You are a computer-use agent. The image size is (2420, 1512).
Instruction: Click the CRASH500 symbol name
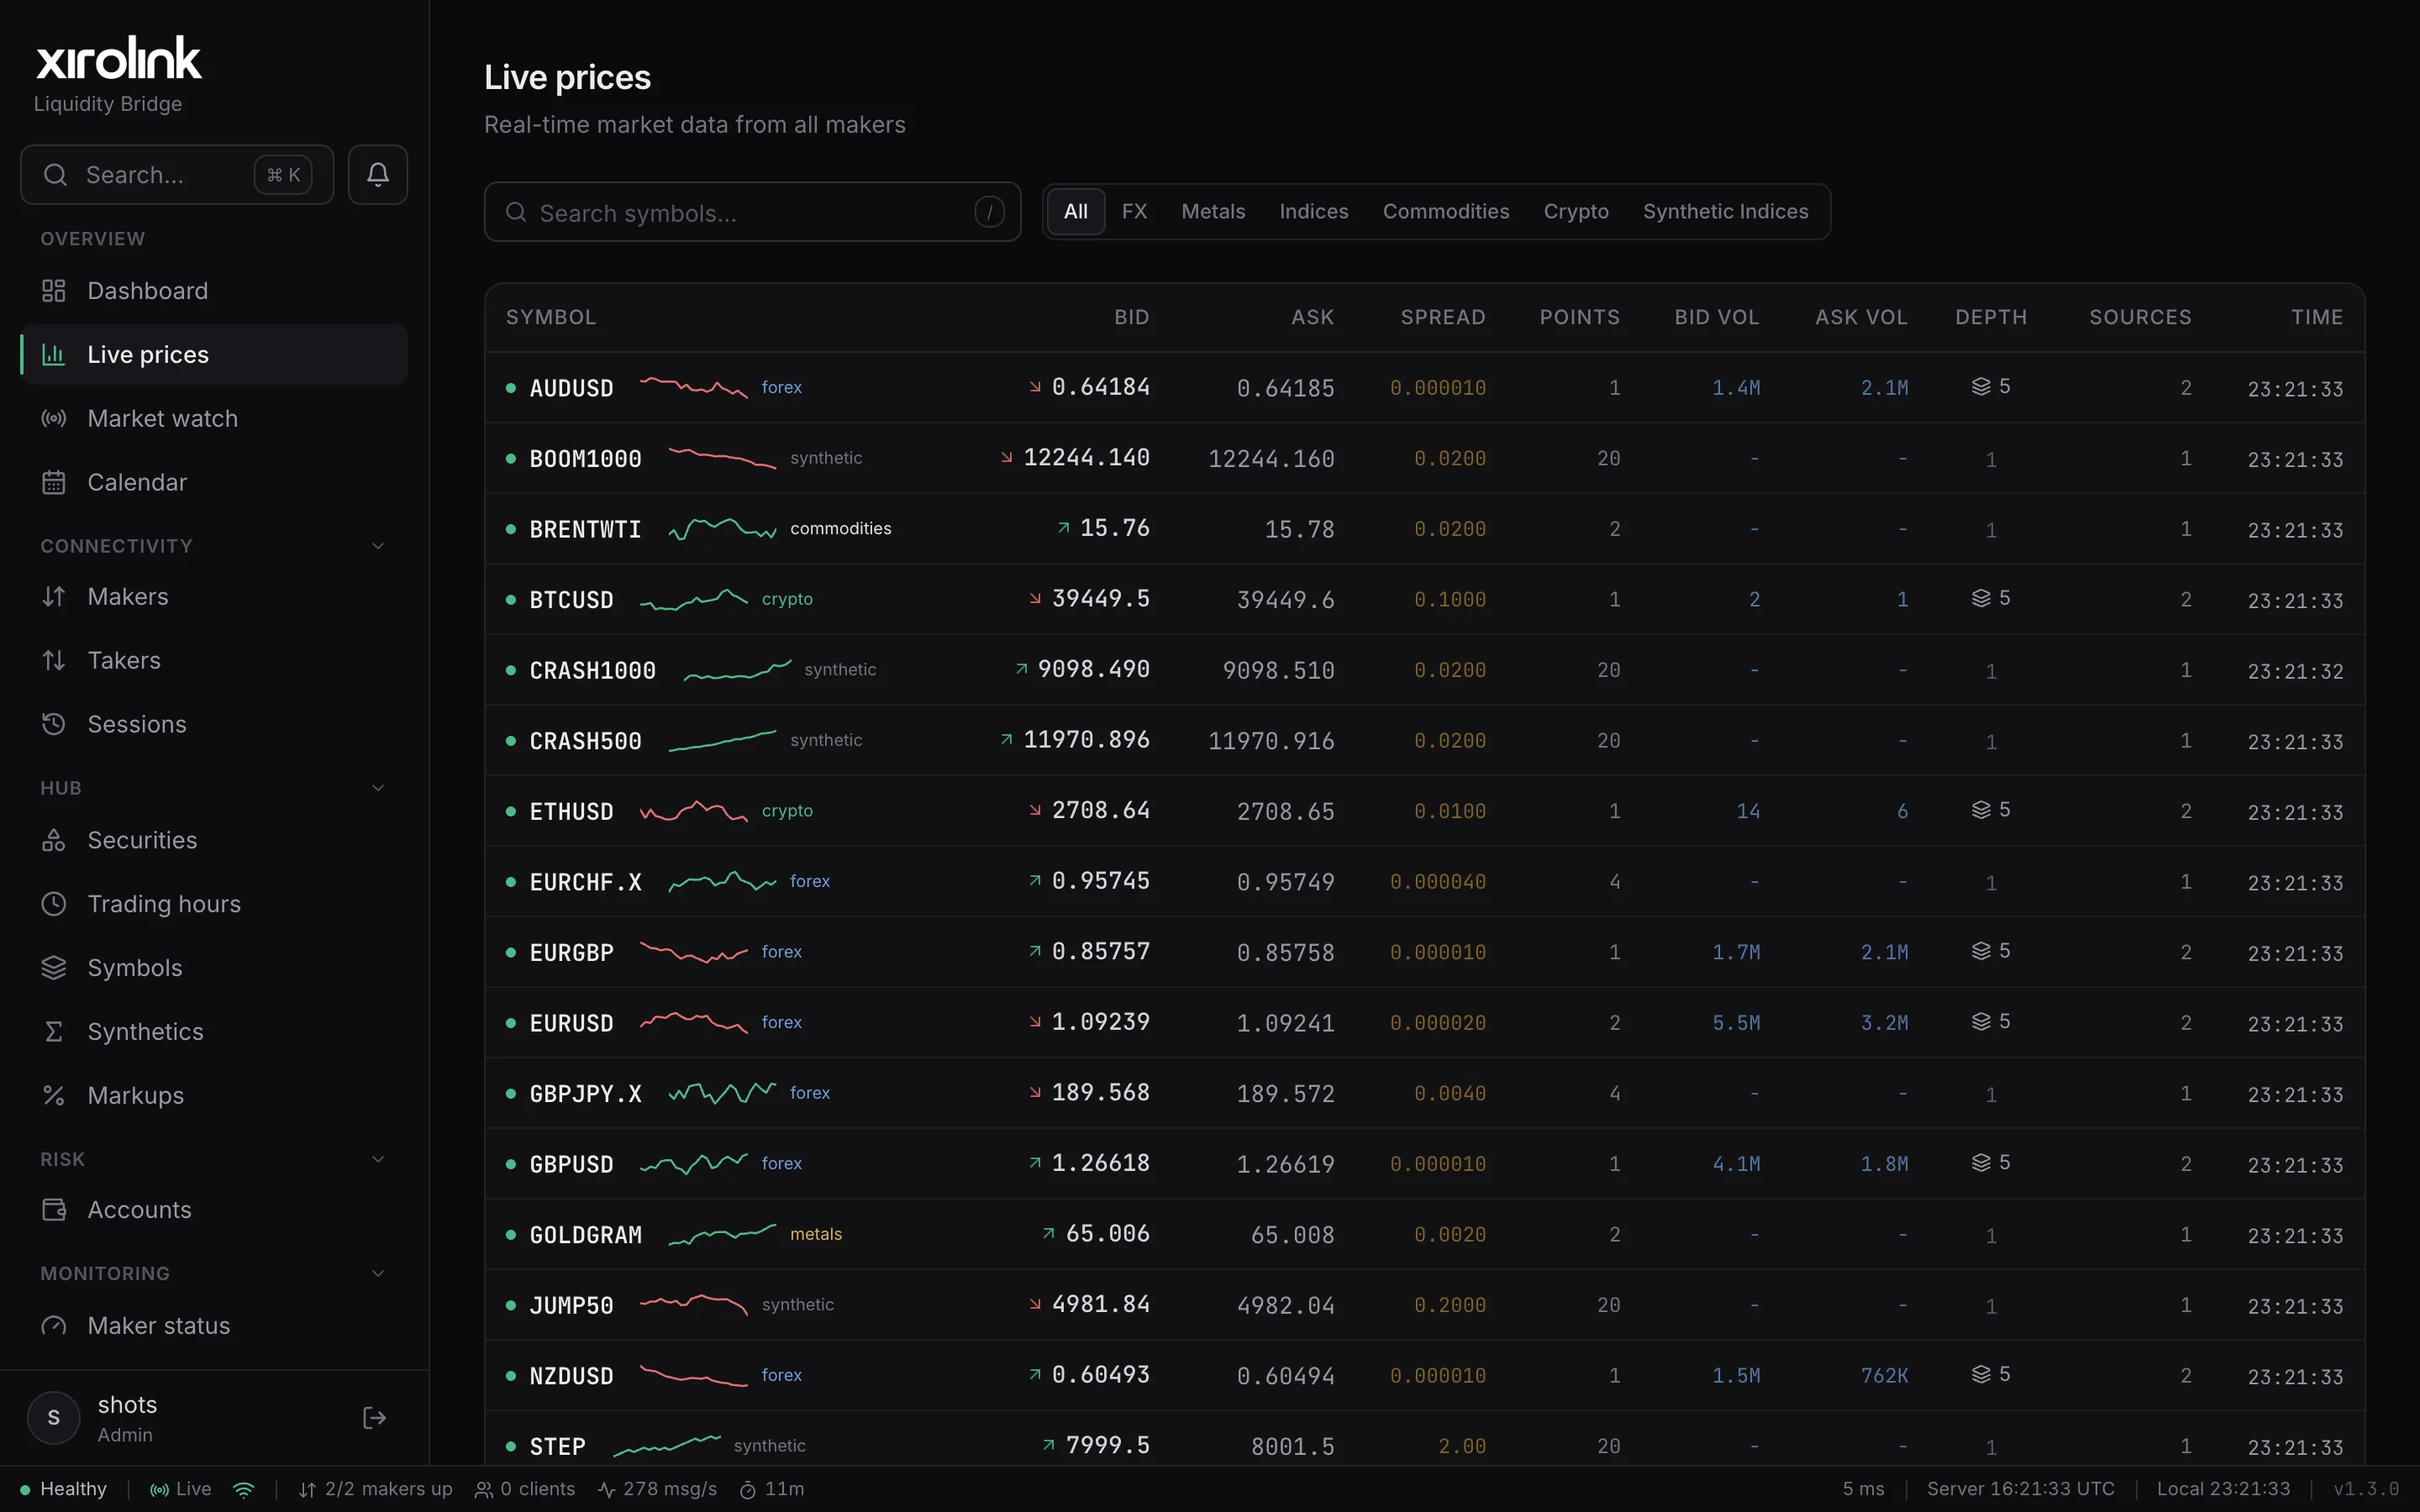(x=585, y=741)
